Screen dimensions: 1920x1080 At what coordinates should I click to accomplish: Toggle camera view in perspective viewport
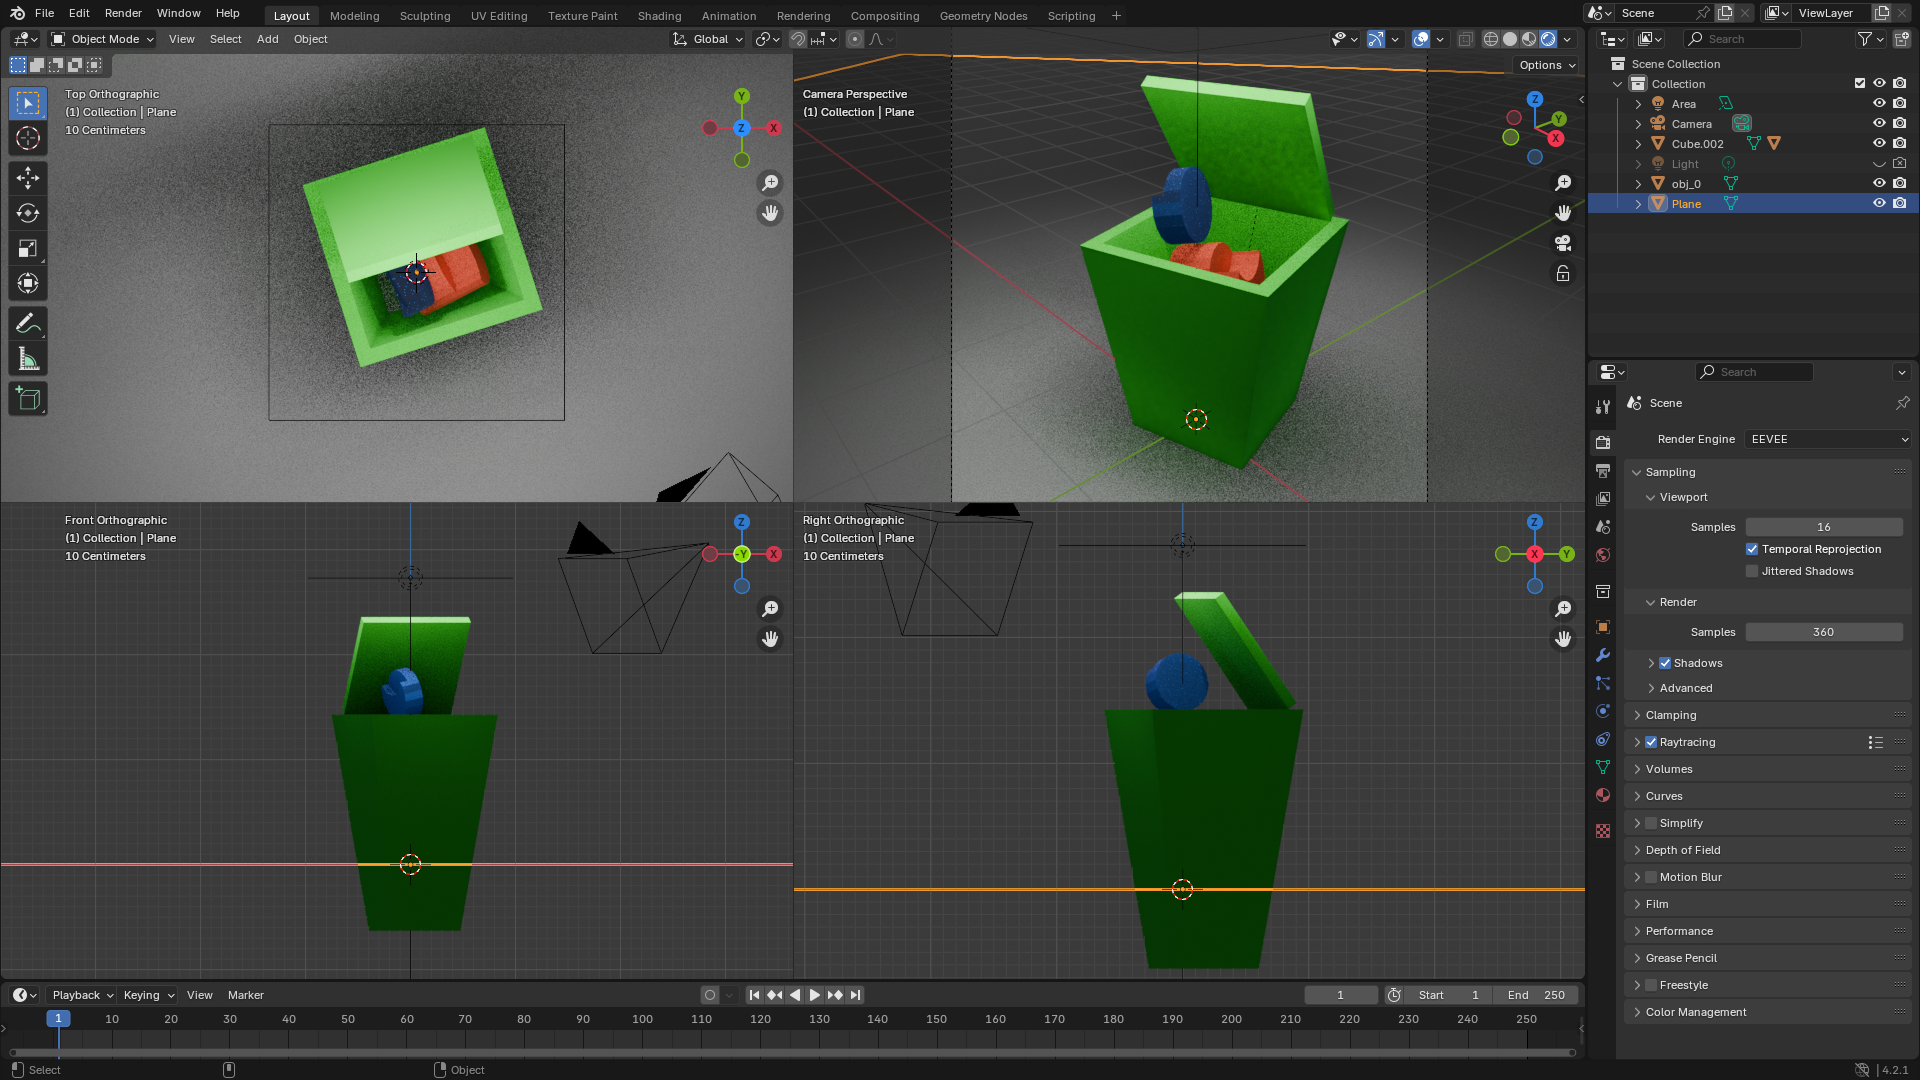click(1563, 243)
